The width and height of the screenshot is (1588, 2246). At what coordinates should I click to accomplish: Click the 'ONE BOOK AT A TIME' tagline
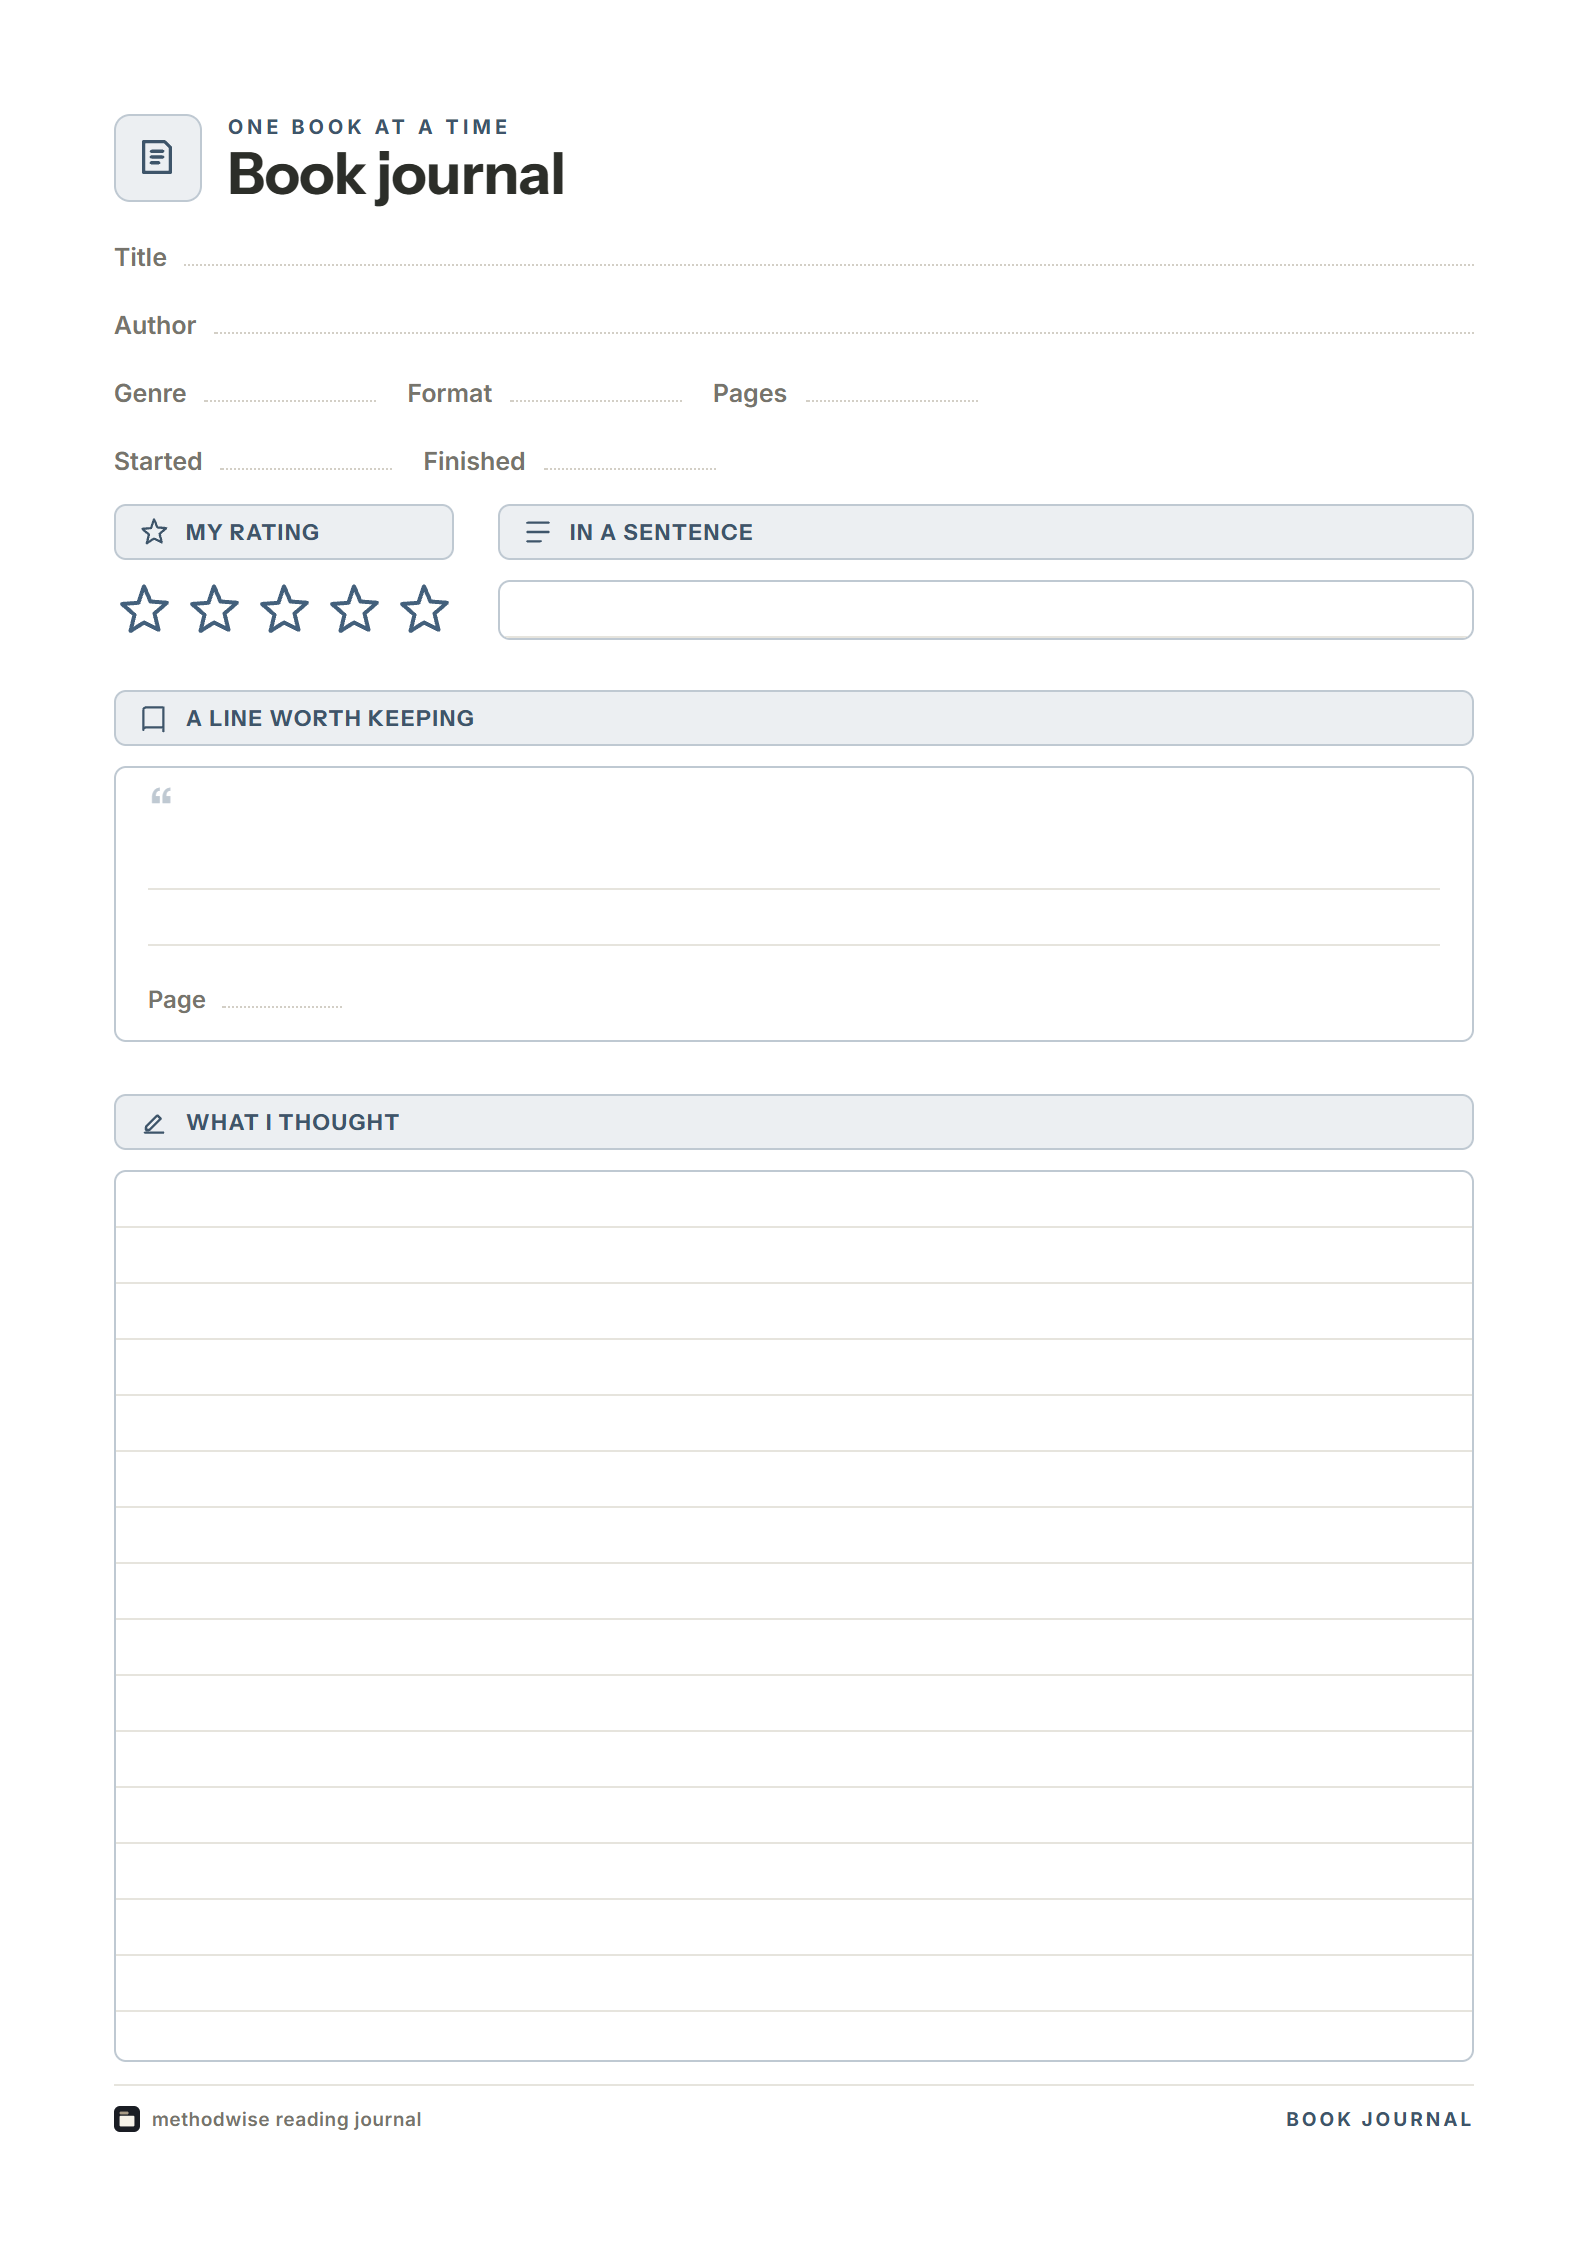click(368, 127)
